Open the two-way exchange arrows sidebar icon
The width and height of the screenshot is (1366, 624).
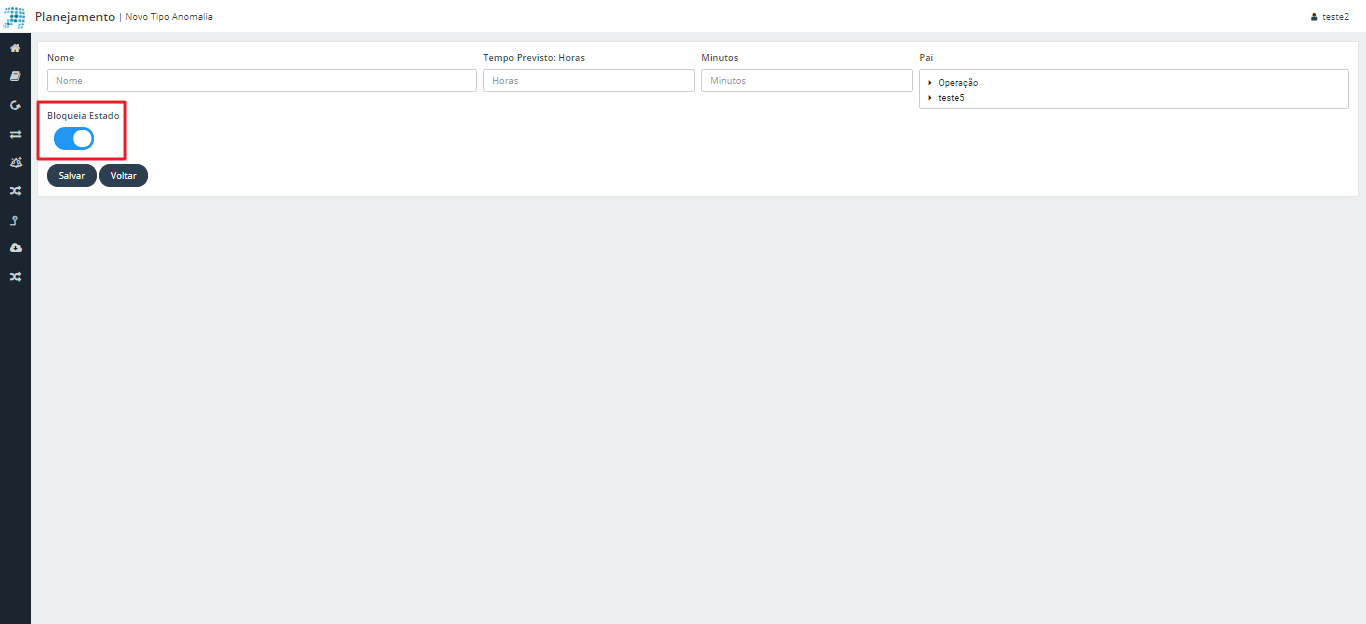coord(15,134)
